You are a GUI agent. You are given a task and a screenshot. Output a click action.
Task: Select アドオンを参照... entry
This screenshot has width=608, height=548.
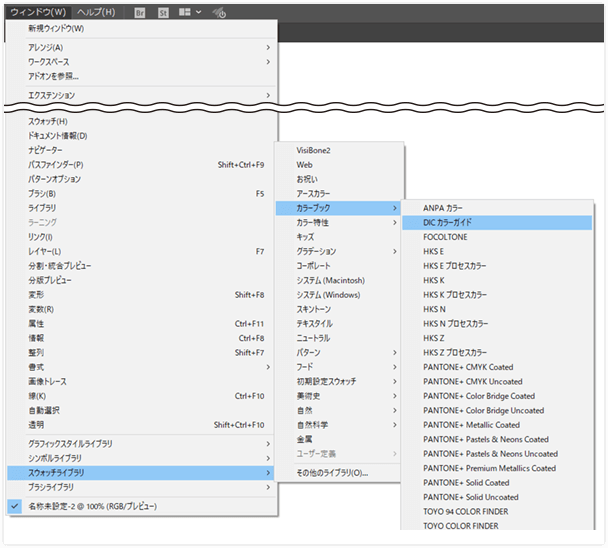tap(142, 76)
